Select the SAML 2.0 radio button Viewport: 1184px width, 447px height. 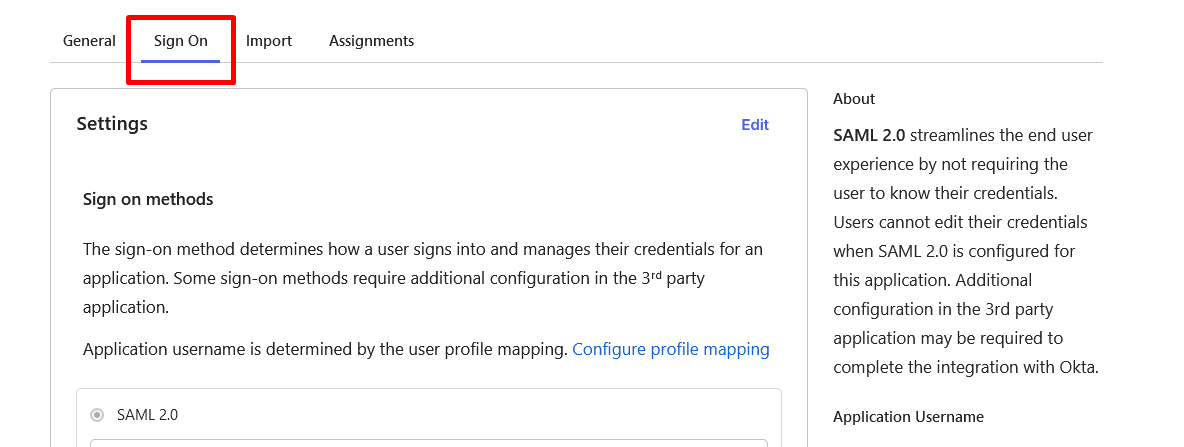(x=97, y=415)
